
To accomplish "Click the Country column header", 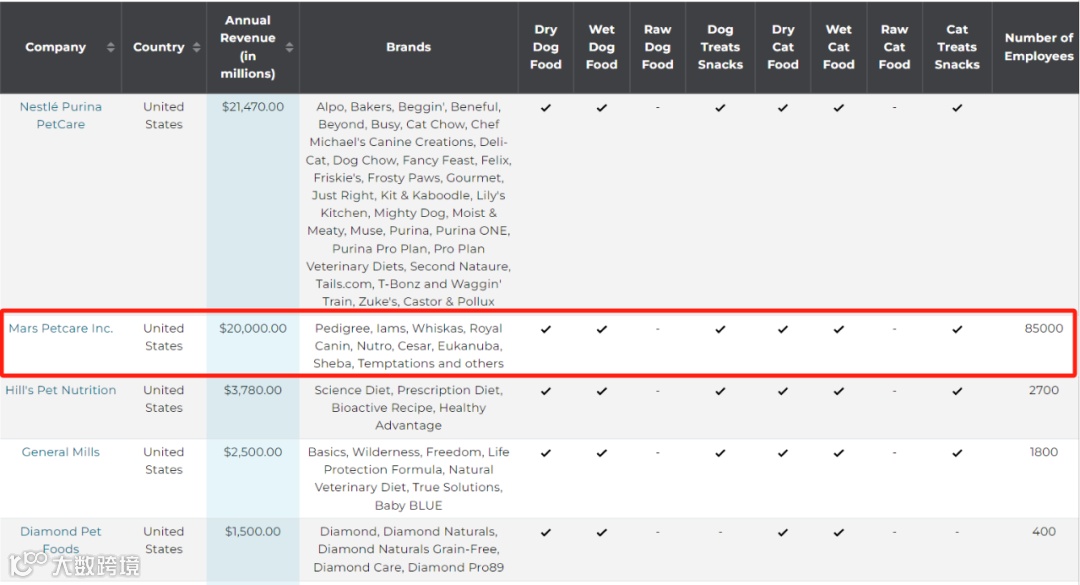I will [158, 47].
